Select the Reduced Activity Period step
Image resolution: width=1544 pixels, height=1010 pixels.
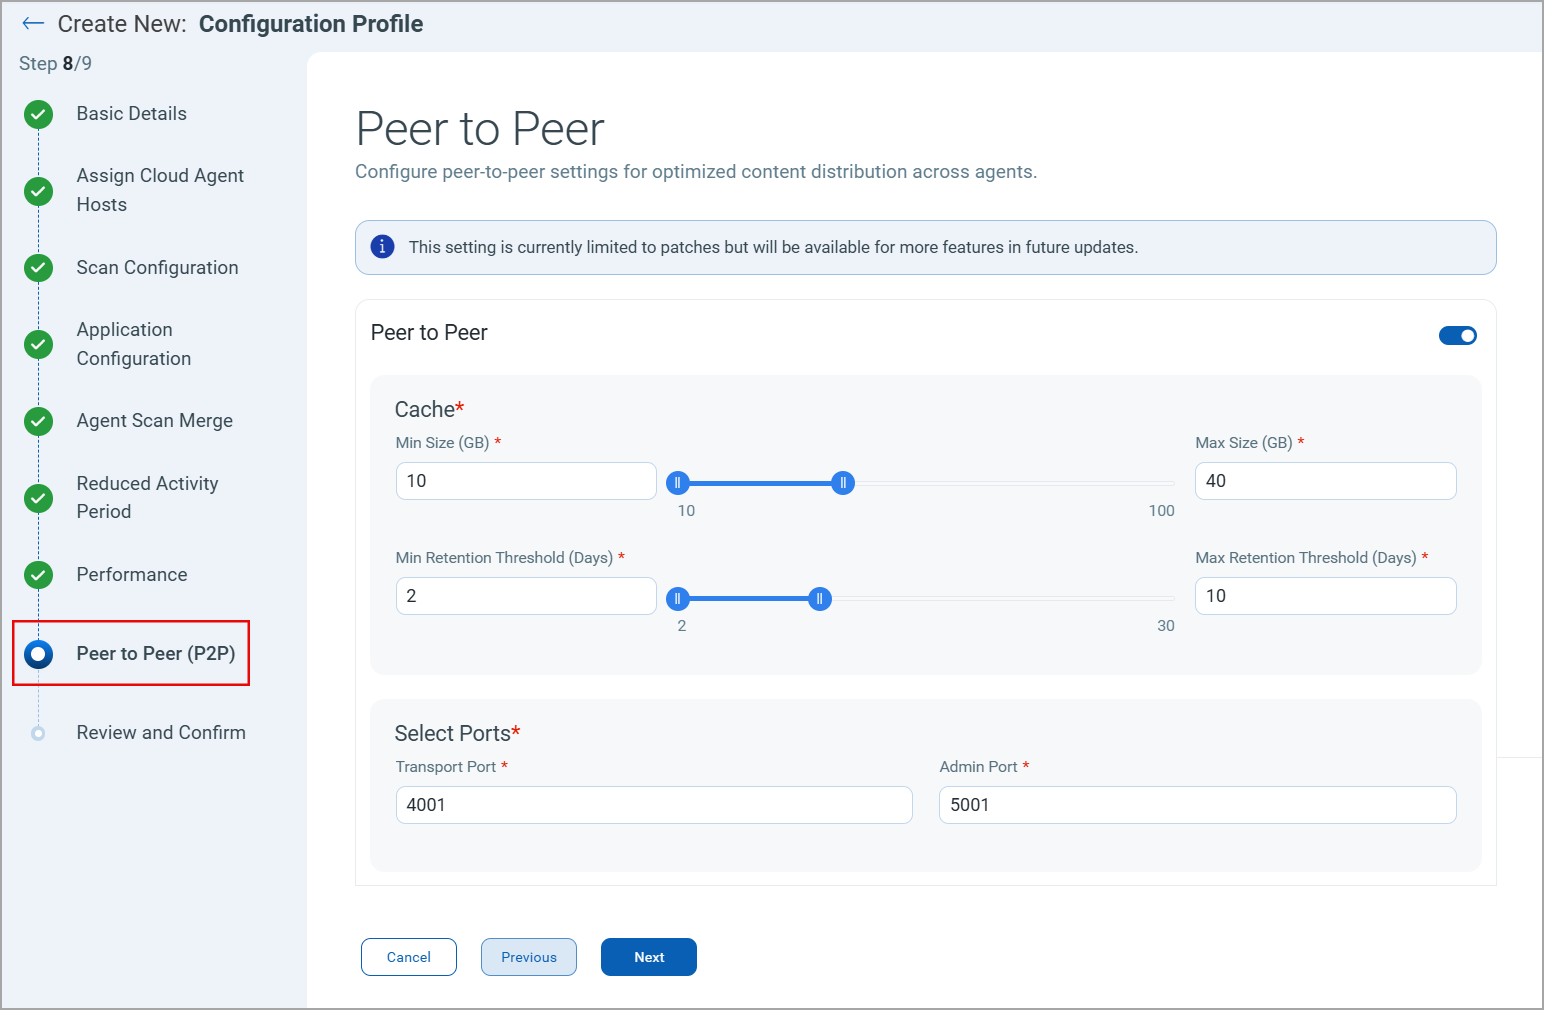[x=147, y=497]
